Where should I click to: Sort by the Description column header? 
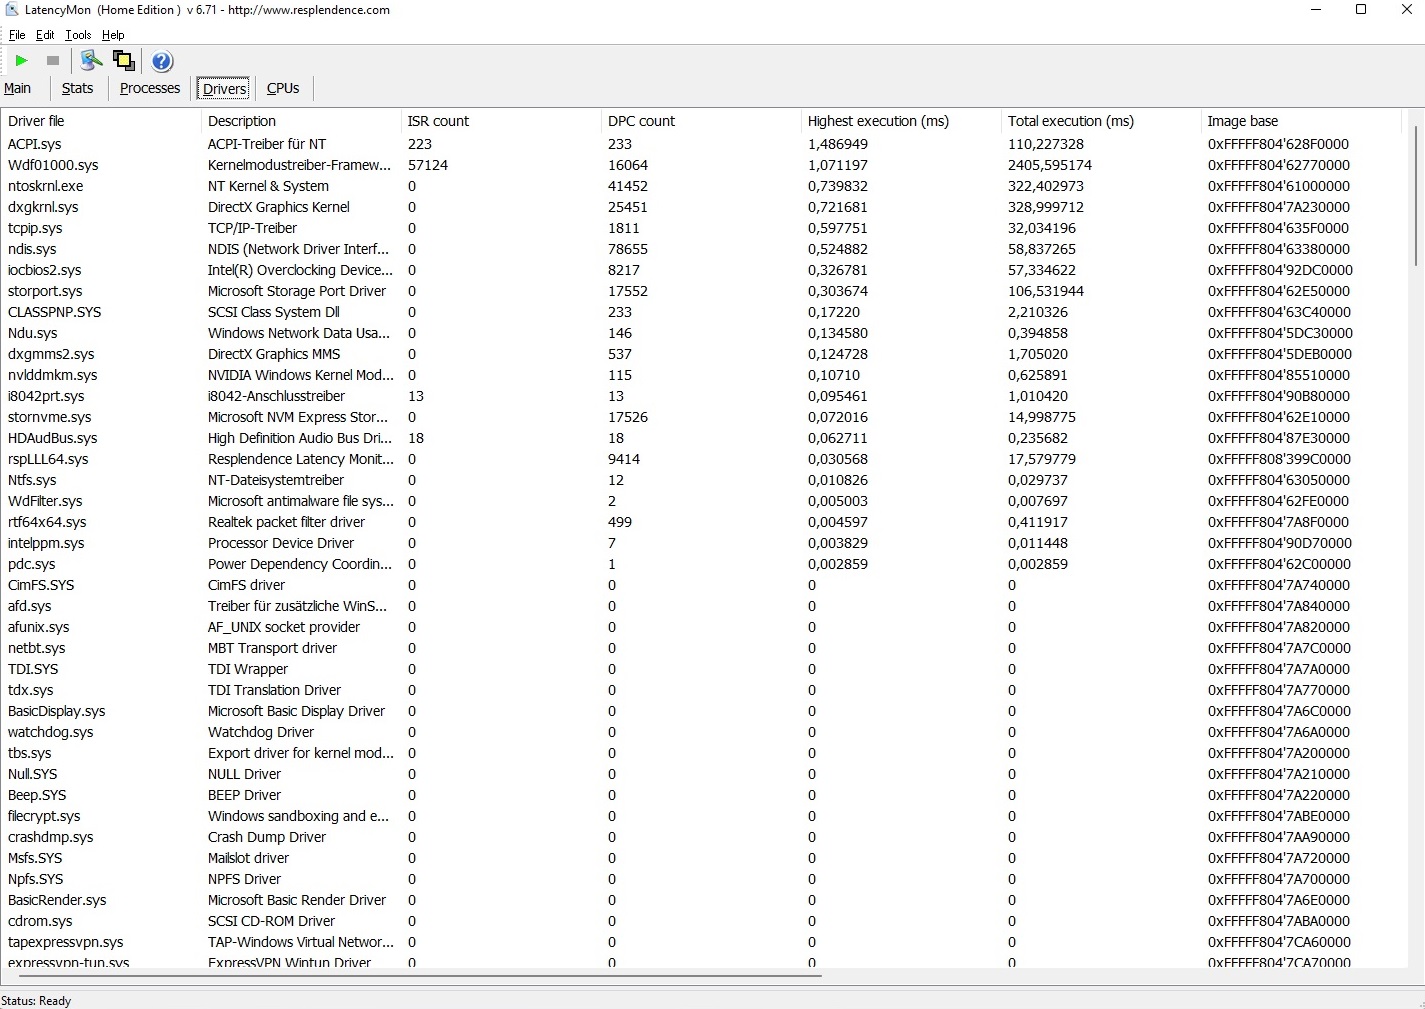[301, 121]
